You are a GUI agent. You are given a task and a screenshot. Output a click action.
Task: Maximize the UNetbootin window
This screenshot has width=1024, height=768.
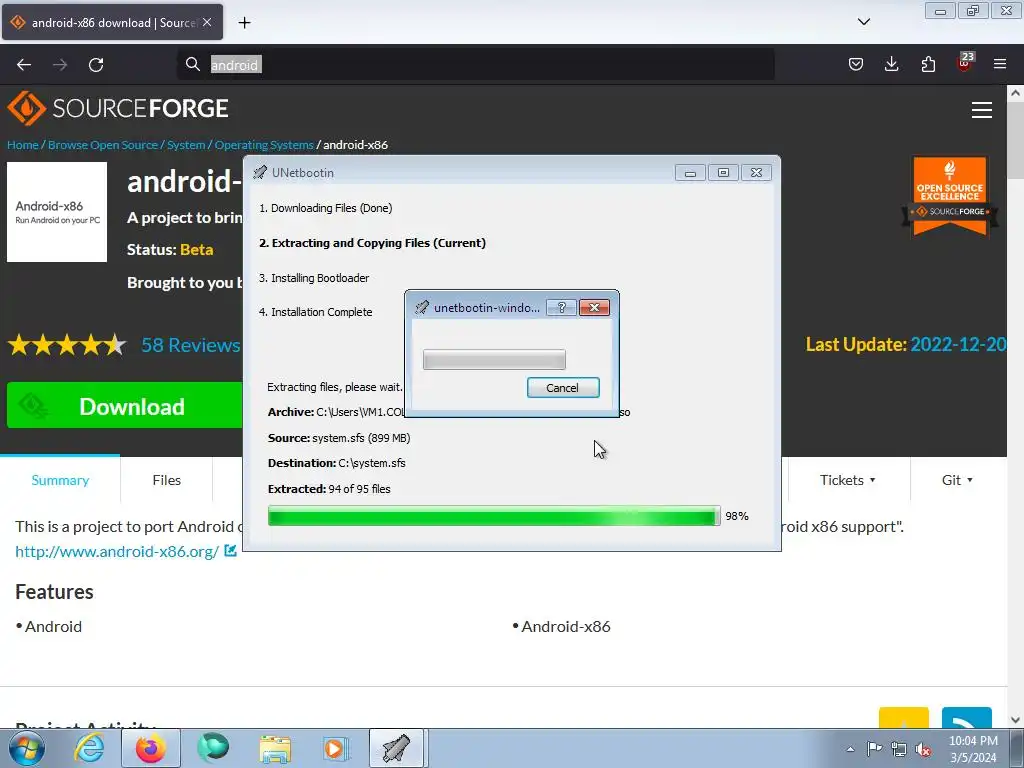coord(723,173)
